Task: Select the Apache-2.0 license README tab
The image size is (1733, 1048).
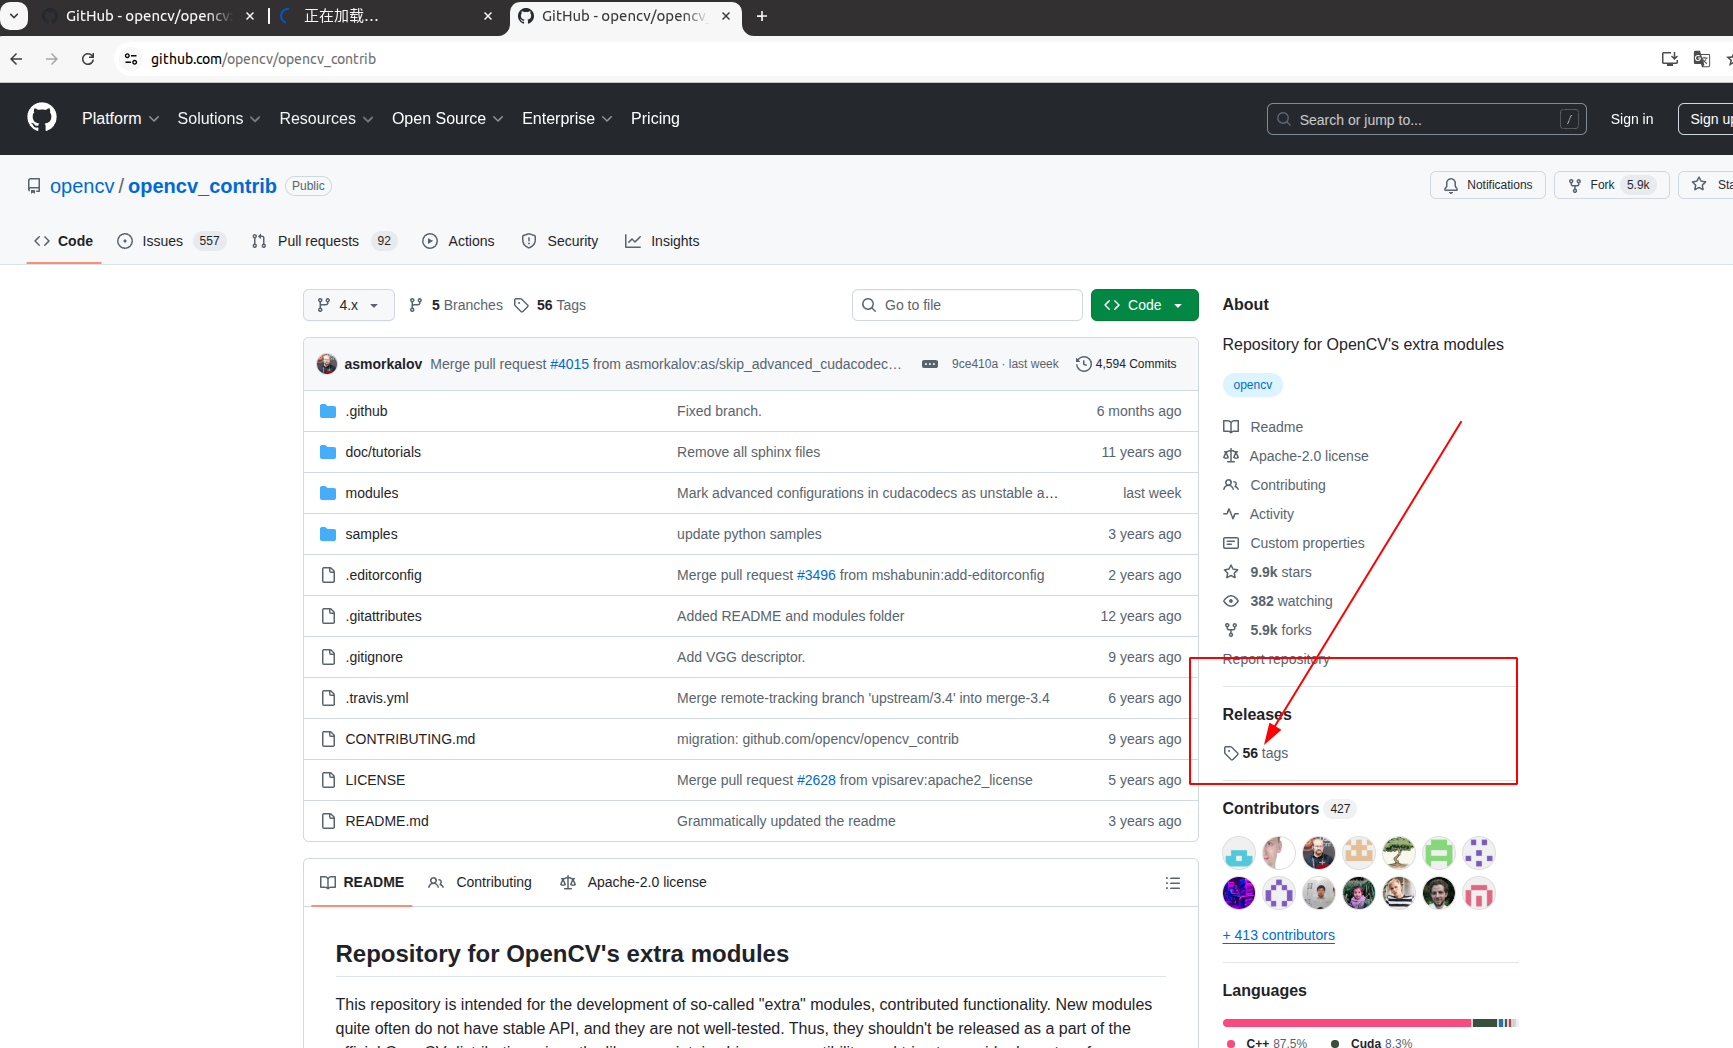Action: click(x=633, y=882)
